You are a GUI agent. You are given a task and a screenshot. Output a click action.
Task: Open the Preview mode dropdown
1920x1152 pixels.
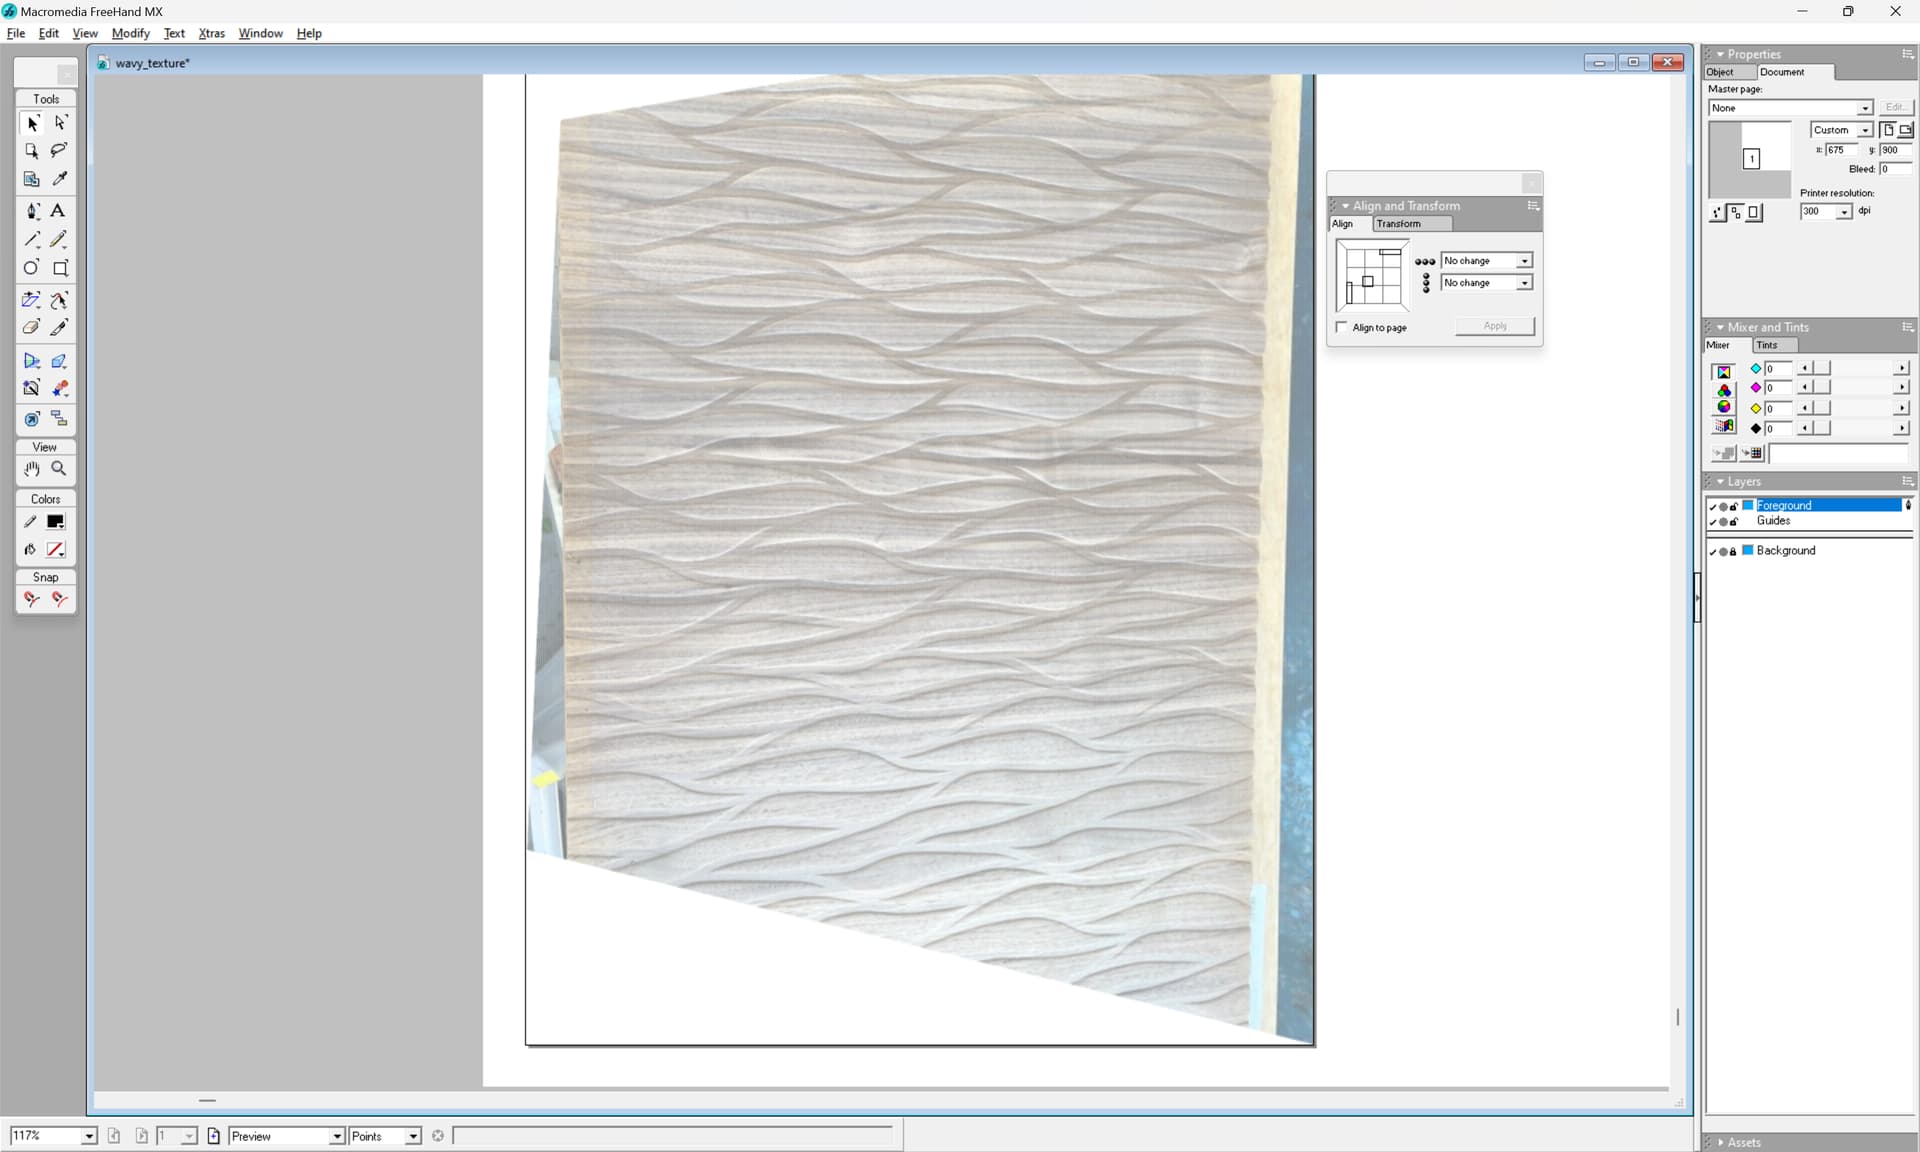point(337,1136)
